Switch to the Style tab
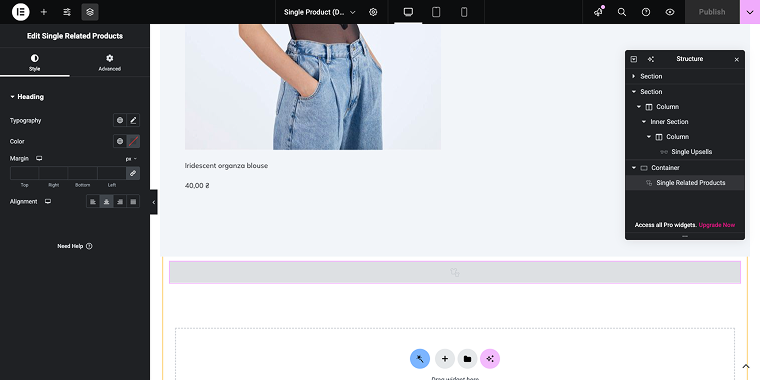 [34, 63]
